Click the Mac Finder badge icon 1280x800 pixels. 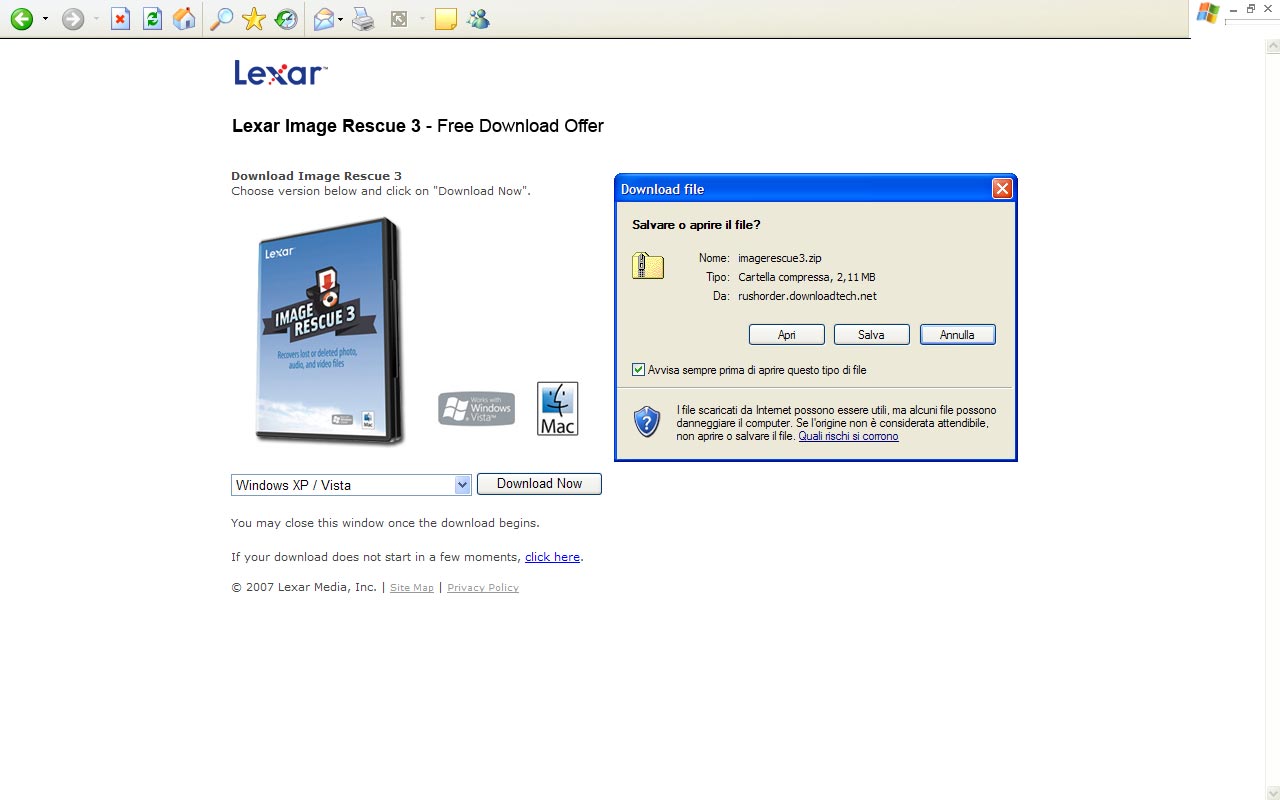[557, 408]
